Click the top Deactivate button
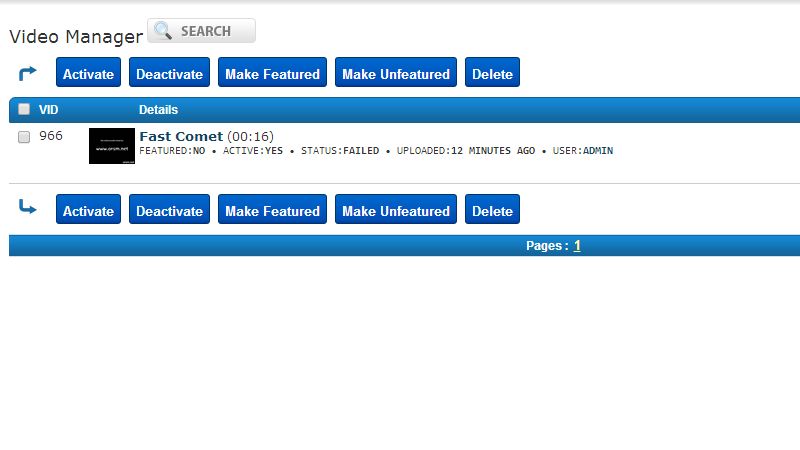Screen dimensions: 800x450 pos(169,72)
